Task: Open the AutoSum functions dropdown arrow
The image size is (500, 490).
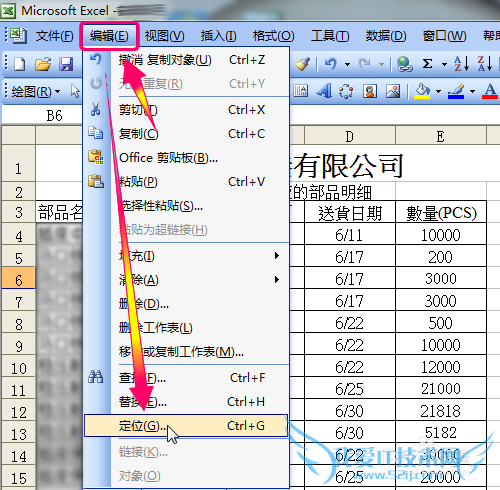Action: pos(444,64)
